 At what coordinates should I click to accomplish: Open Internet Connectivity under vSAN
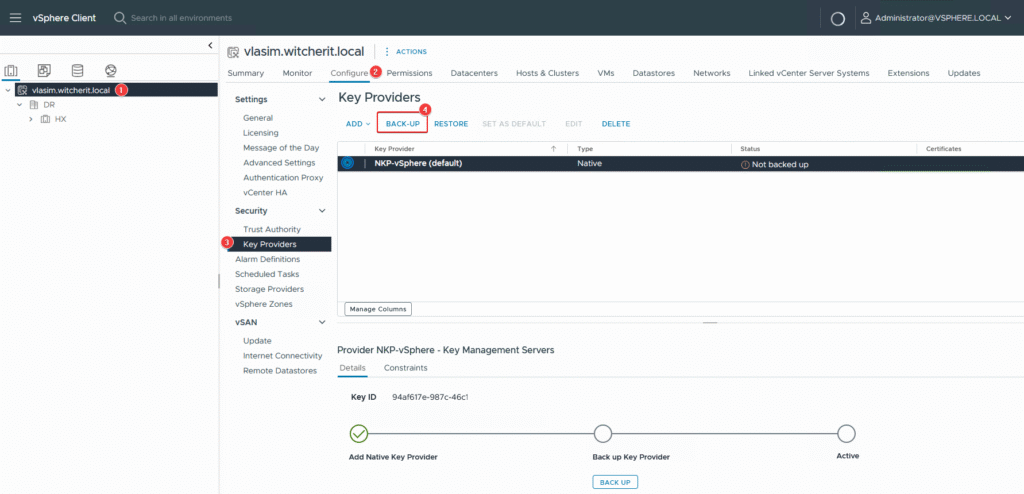(x=283, y=356)
